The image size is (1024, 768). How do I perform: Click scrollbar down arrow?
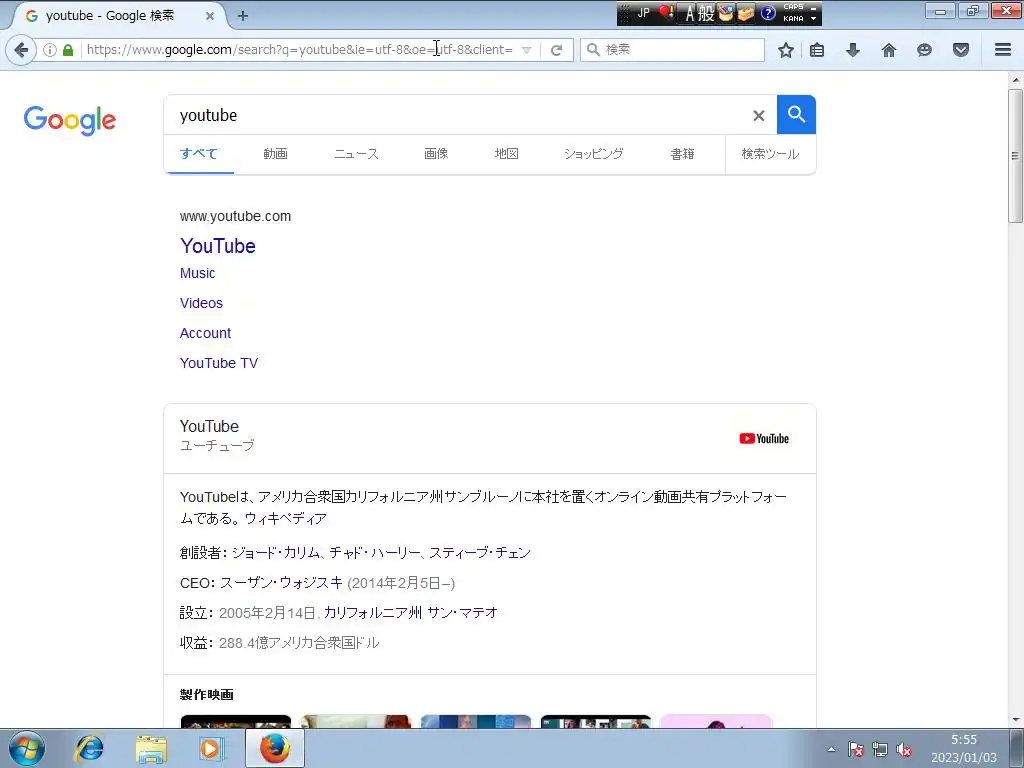pyautogui.click(x=1015, y=720)
